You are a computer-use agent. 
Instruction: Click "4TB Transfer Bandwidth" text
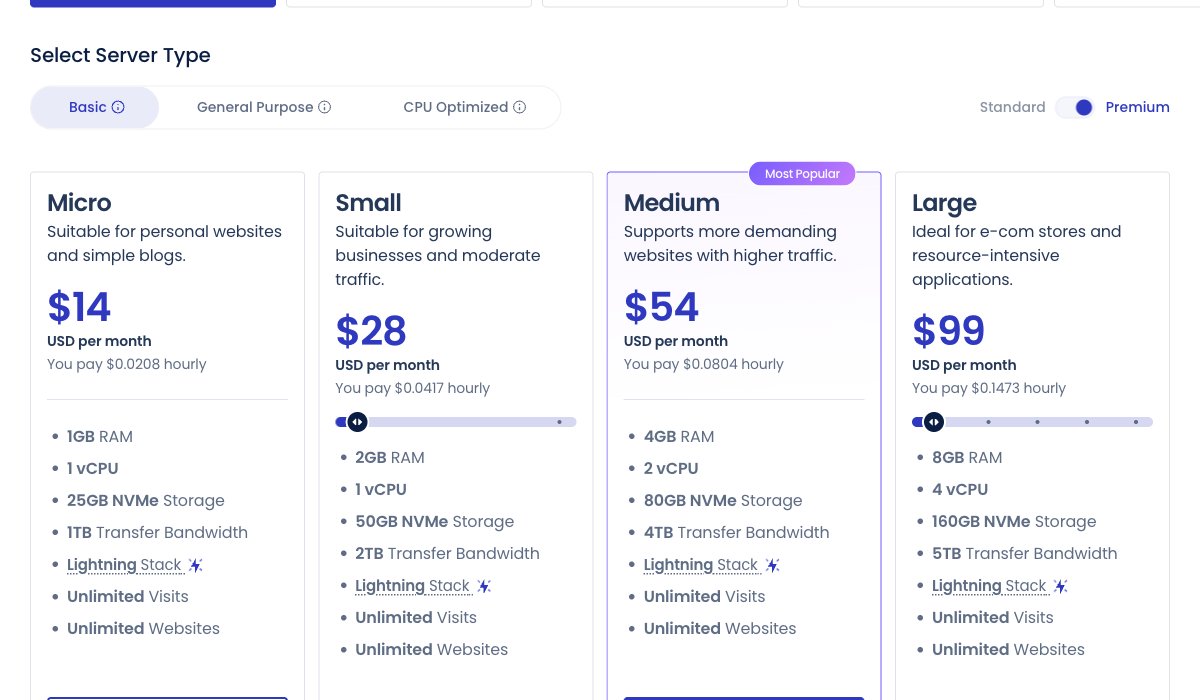[x=737, y=533]
